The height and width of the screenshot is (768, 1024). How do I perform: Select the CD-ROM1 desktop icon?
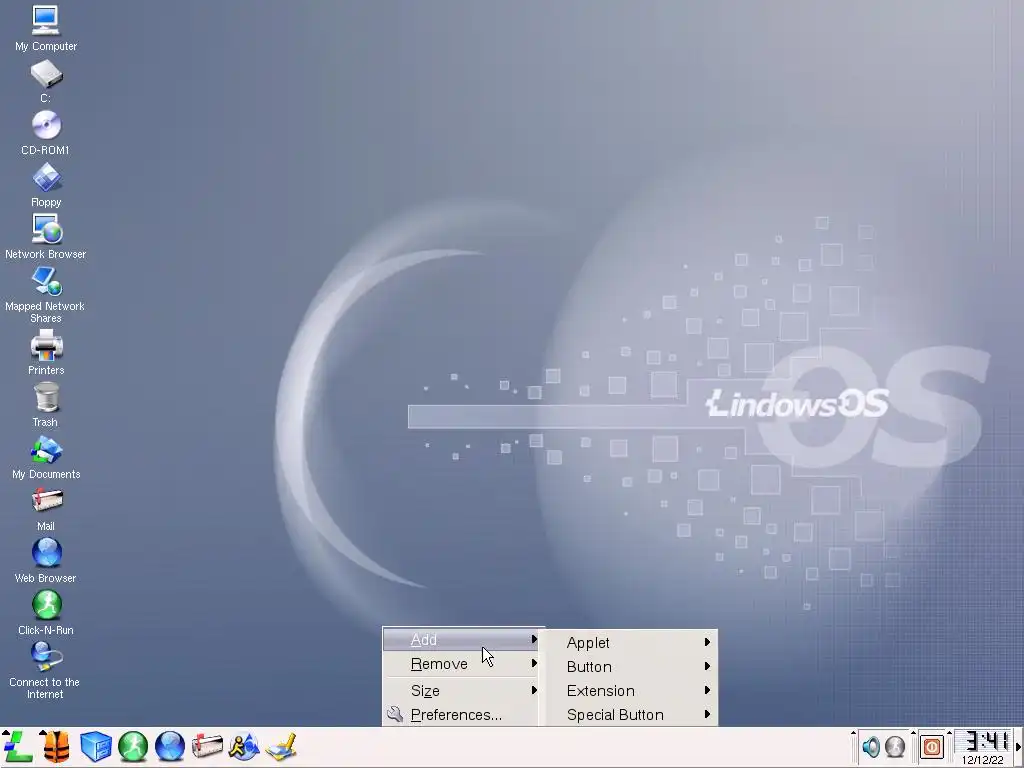pyautogui.click(x=46, y=133)
